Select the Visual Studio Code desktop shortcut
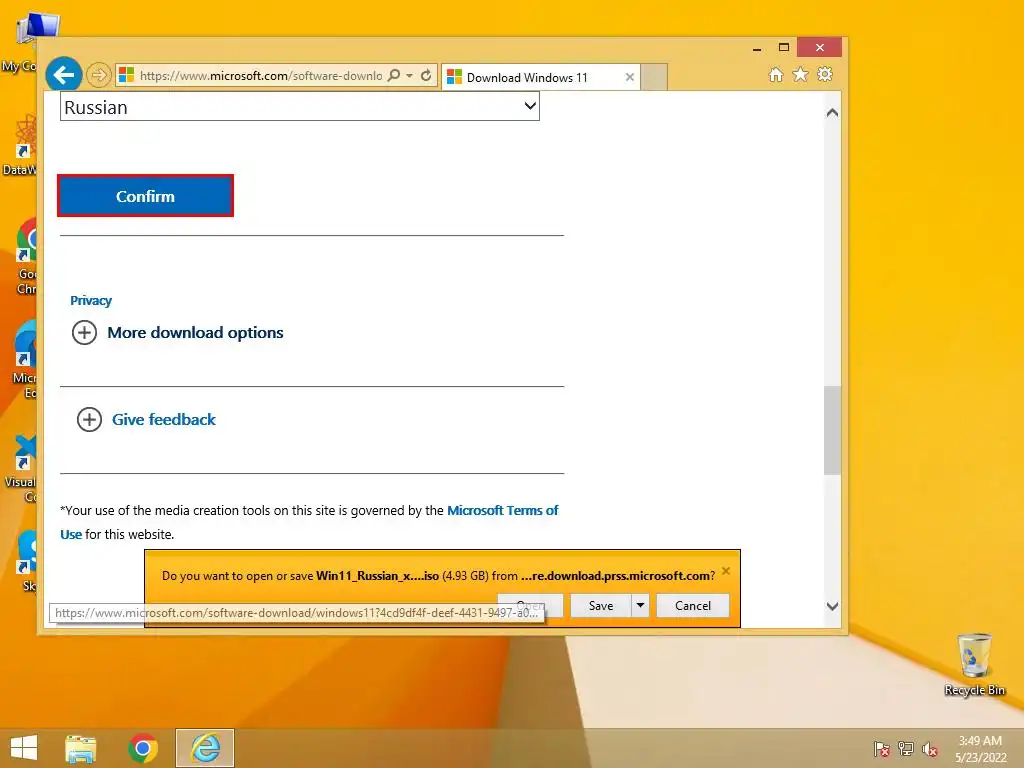1024x768 pixels. tap(21, 468)
